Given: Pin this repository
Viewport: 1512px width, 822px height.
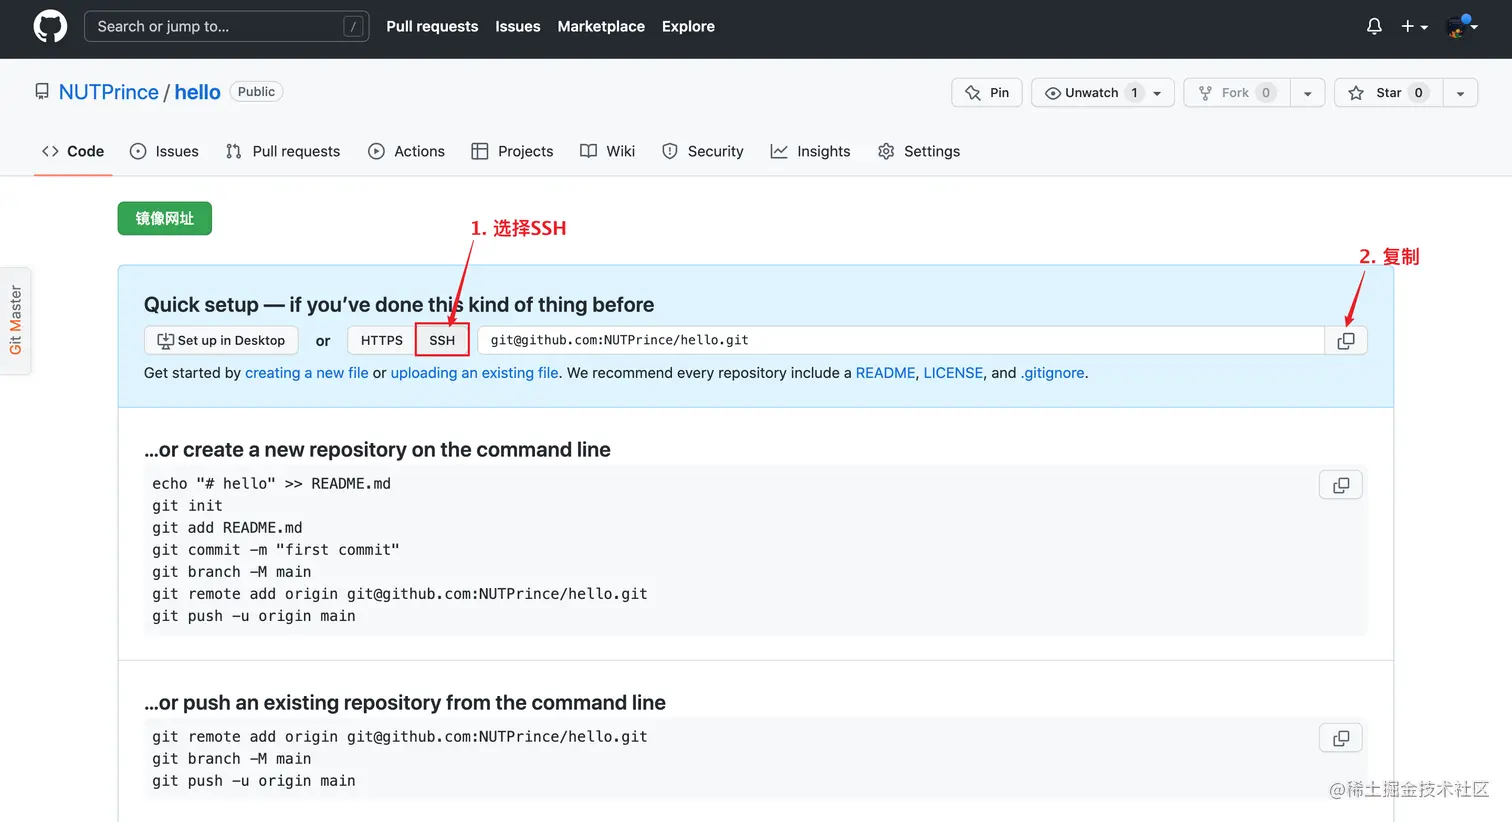Looking at the screenshot, I should coord(987,93).
